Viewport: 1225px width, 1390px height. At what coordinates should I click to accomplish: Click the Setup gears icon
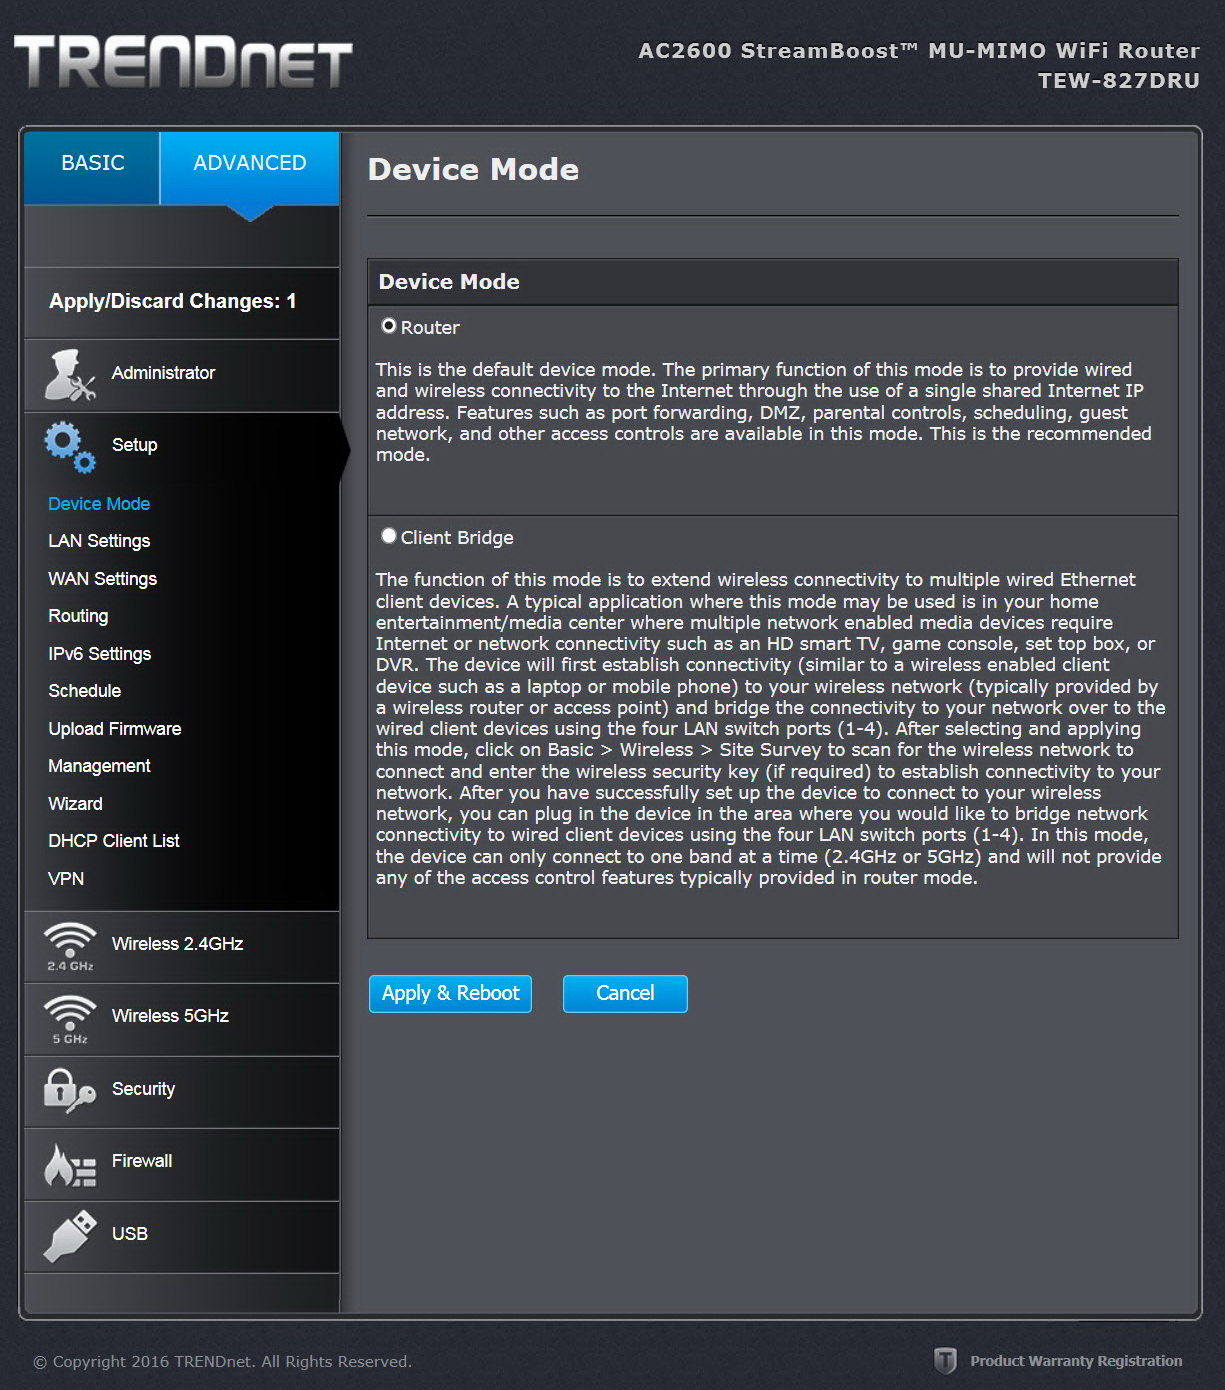point(70,447)
